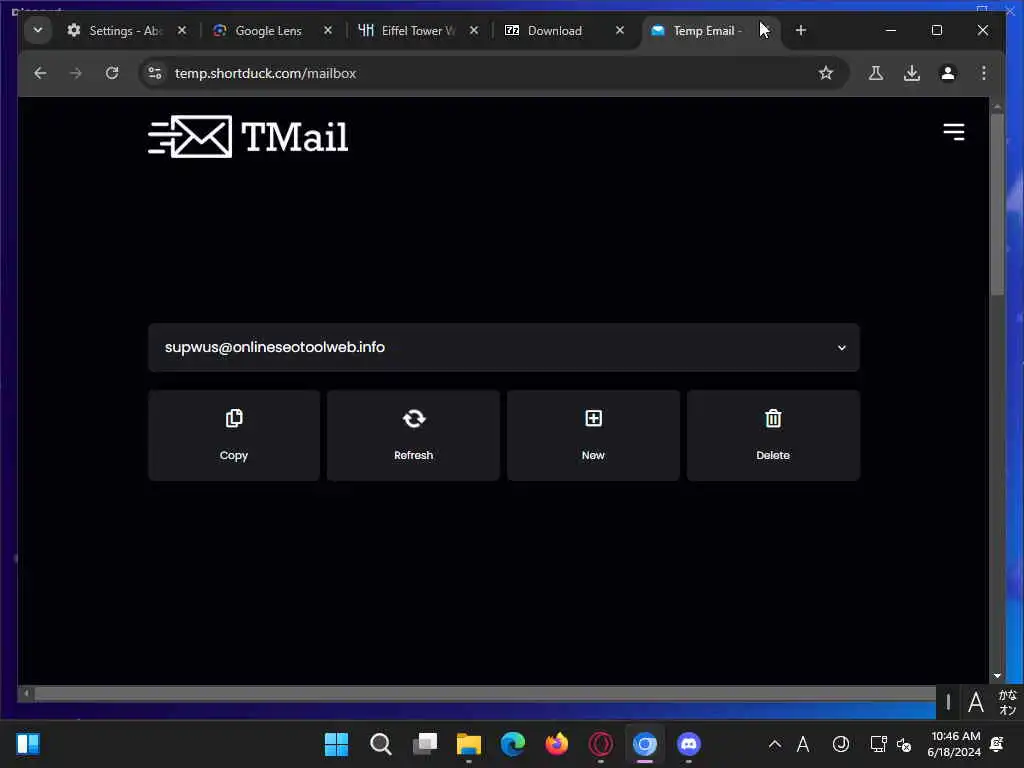Bookmark this page with the star
1024x768 pixels.
(x=826, y=73)
